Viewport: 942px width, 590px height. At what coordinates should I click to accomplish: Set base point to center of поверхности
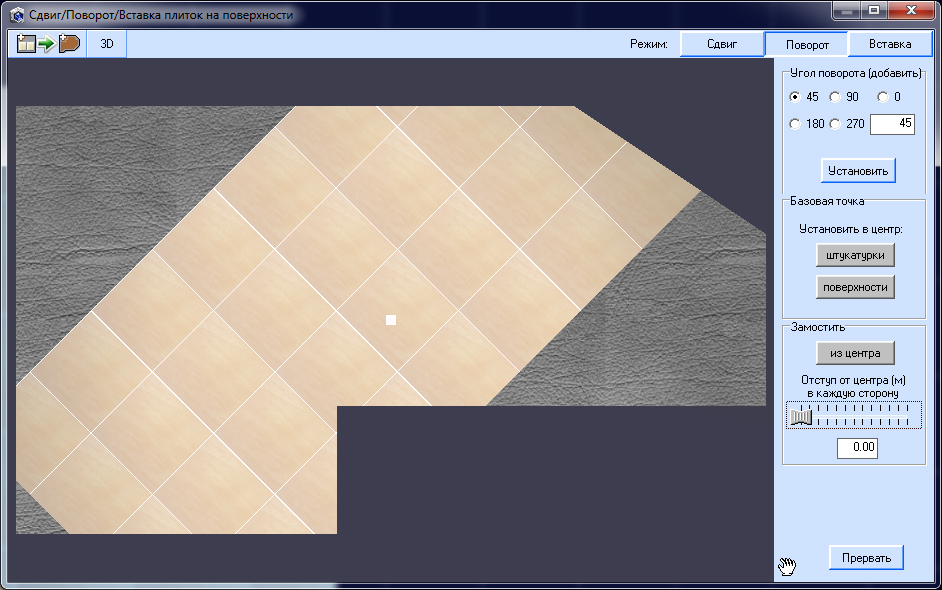(x=855, y=287)
